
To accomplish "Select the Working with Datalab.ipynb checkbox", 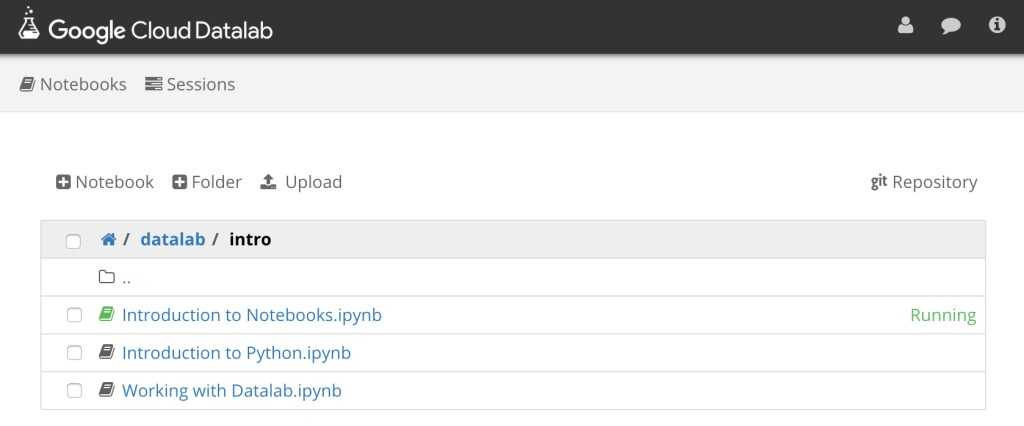I will pyautogui.click(x=74, y=391).
